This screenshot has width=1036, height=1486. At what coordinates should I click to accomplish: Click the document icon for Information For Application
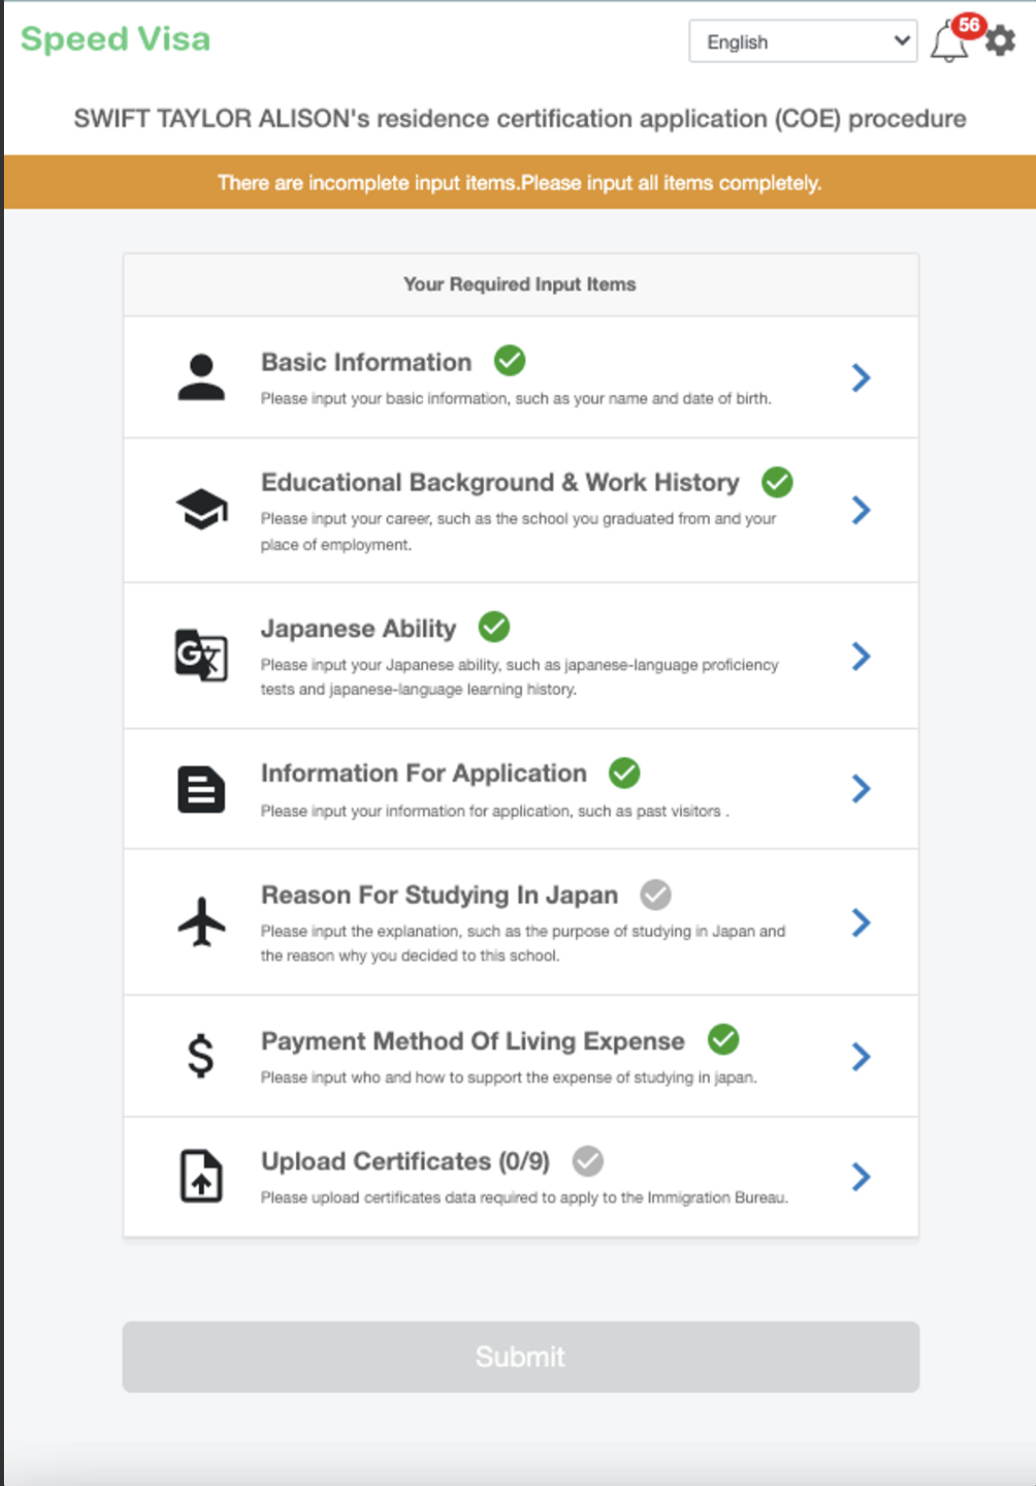coord(201,789)
